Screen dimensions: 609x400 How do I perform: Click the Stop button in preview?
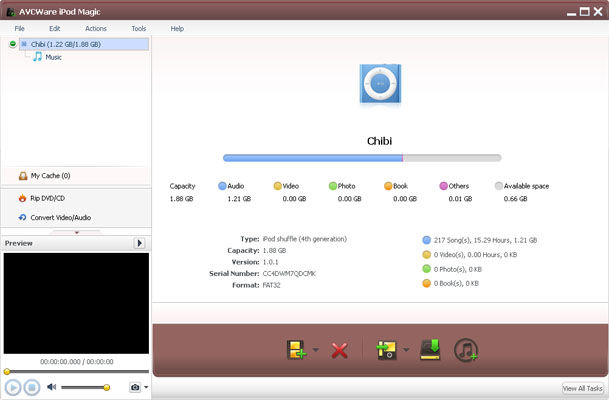coord(32,387)
